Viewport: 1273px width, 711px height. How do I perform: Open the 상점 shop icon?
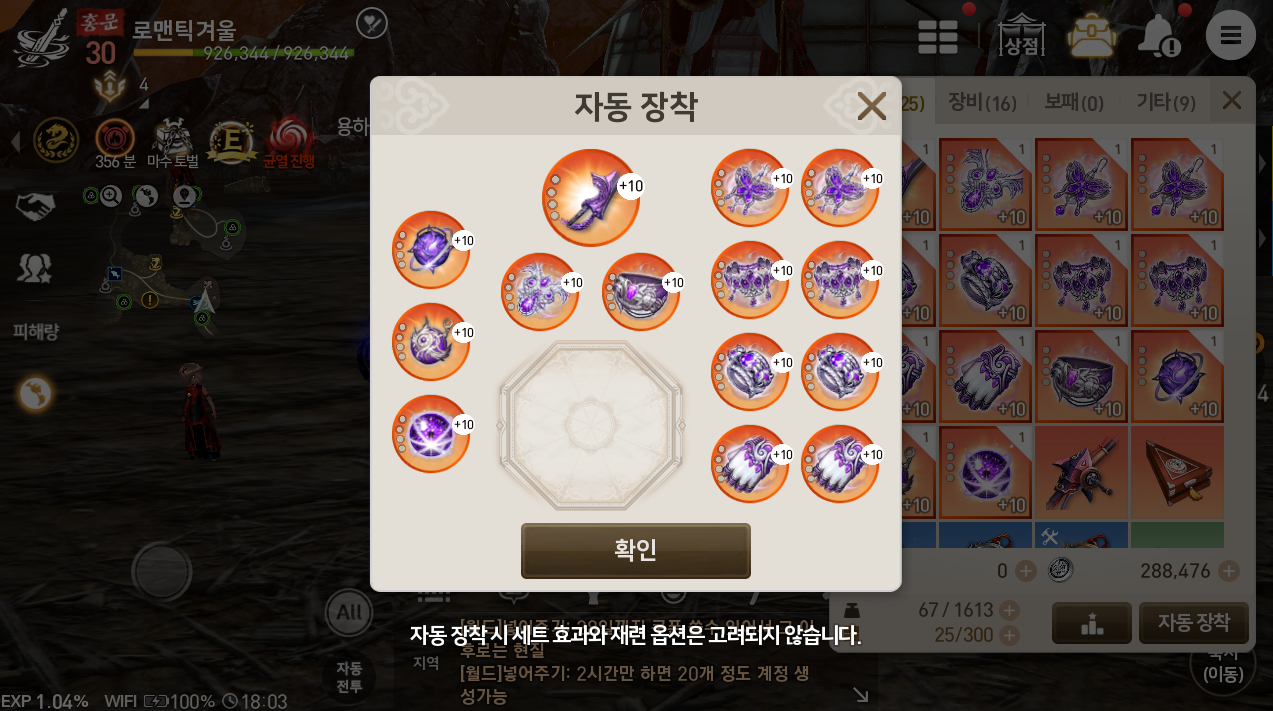pos(1022,36)
